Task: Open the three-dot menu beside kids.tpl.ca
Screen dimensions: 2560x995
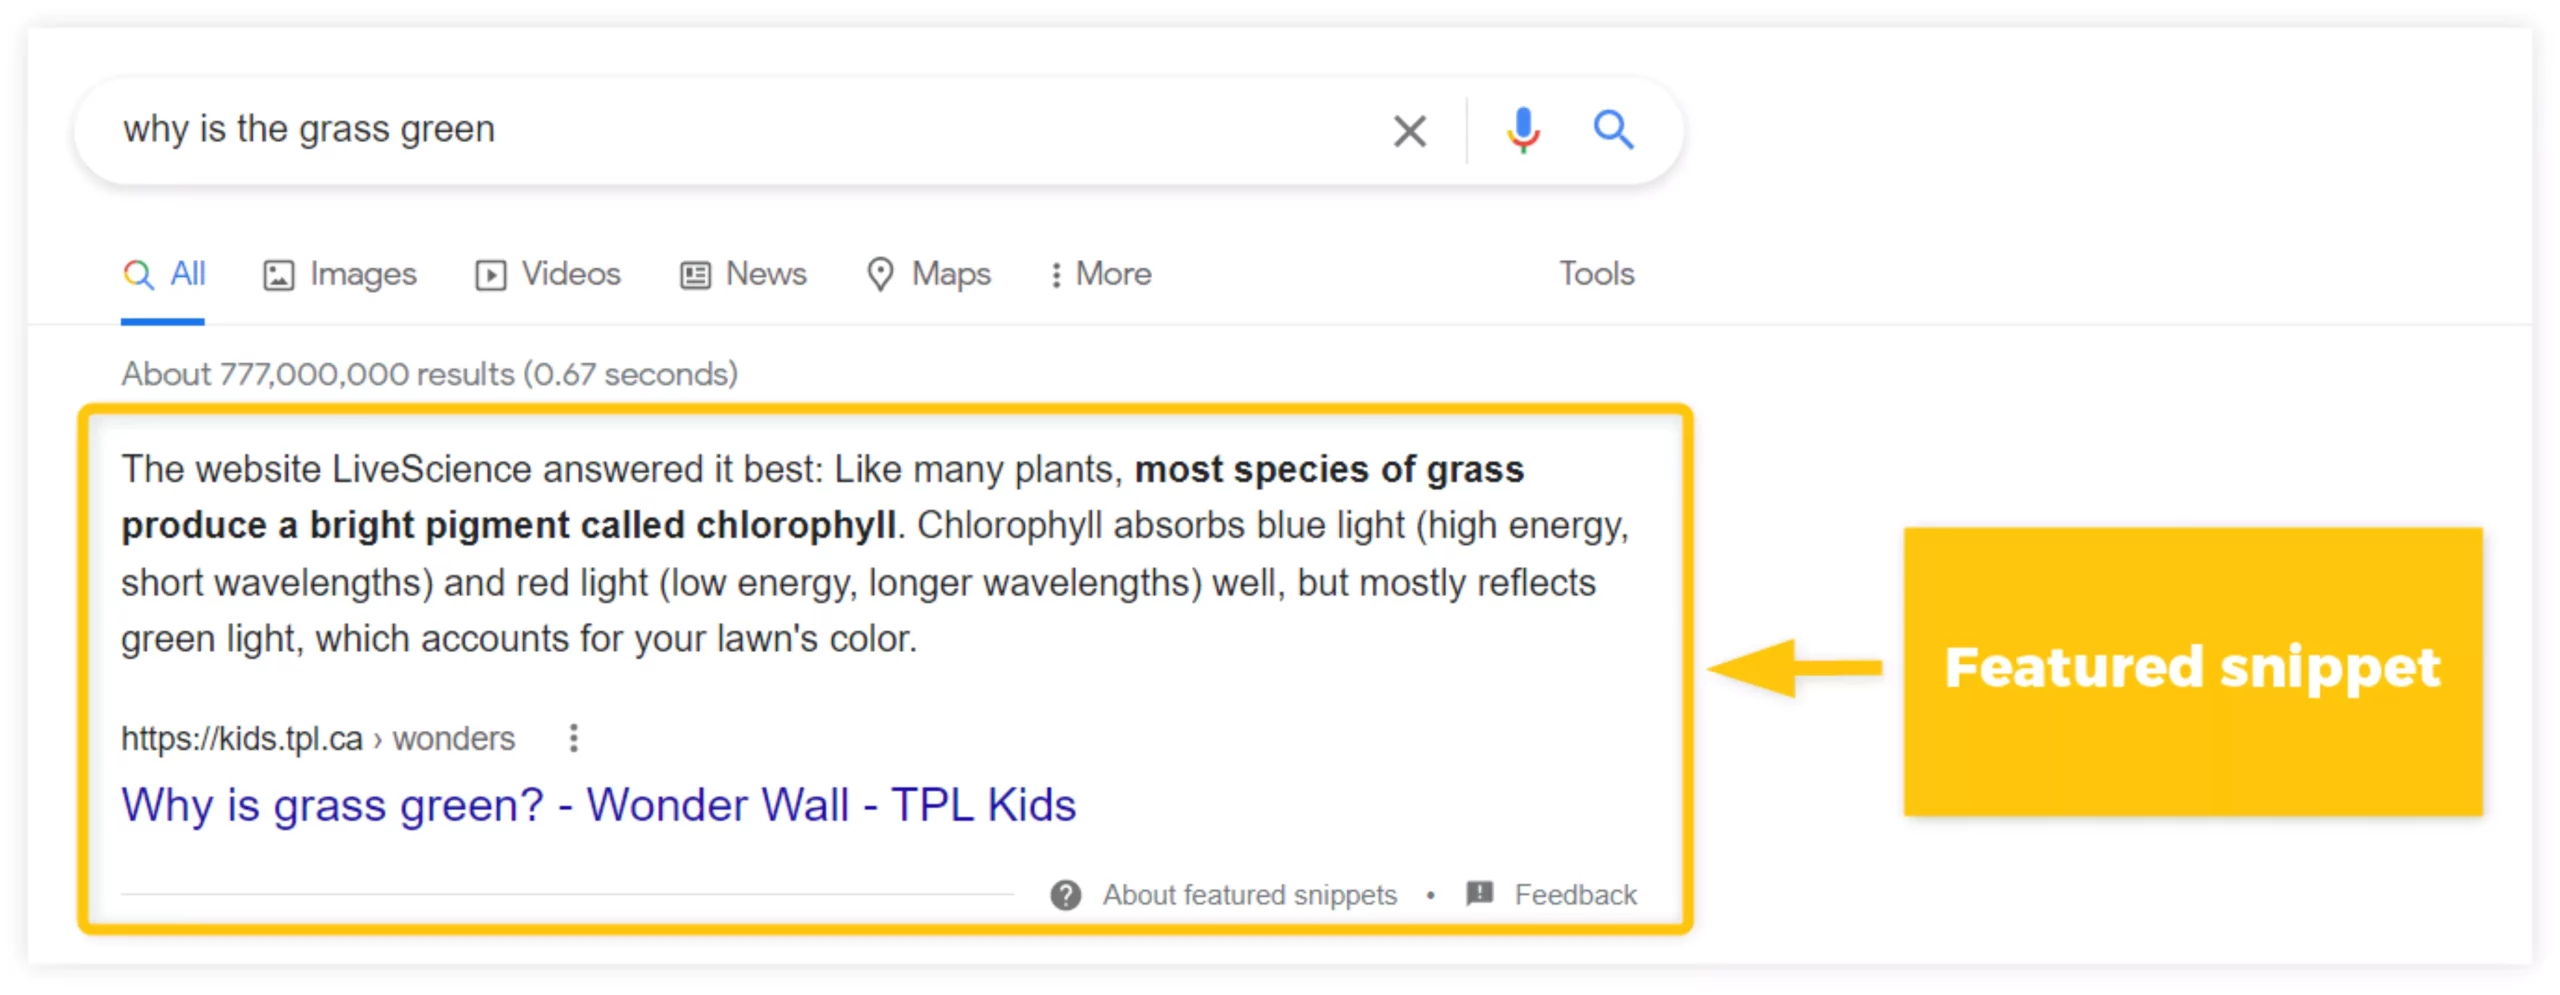Action: (x=573, y=738)
